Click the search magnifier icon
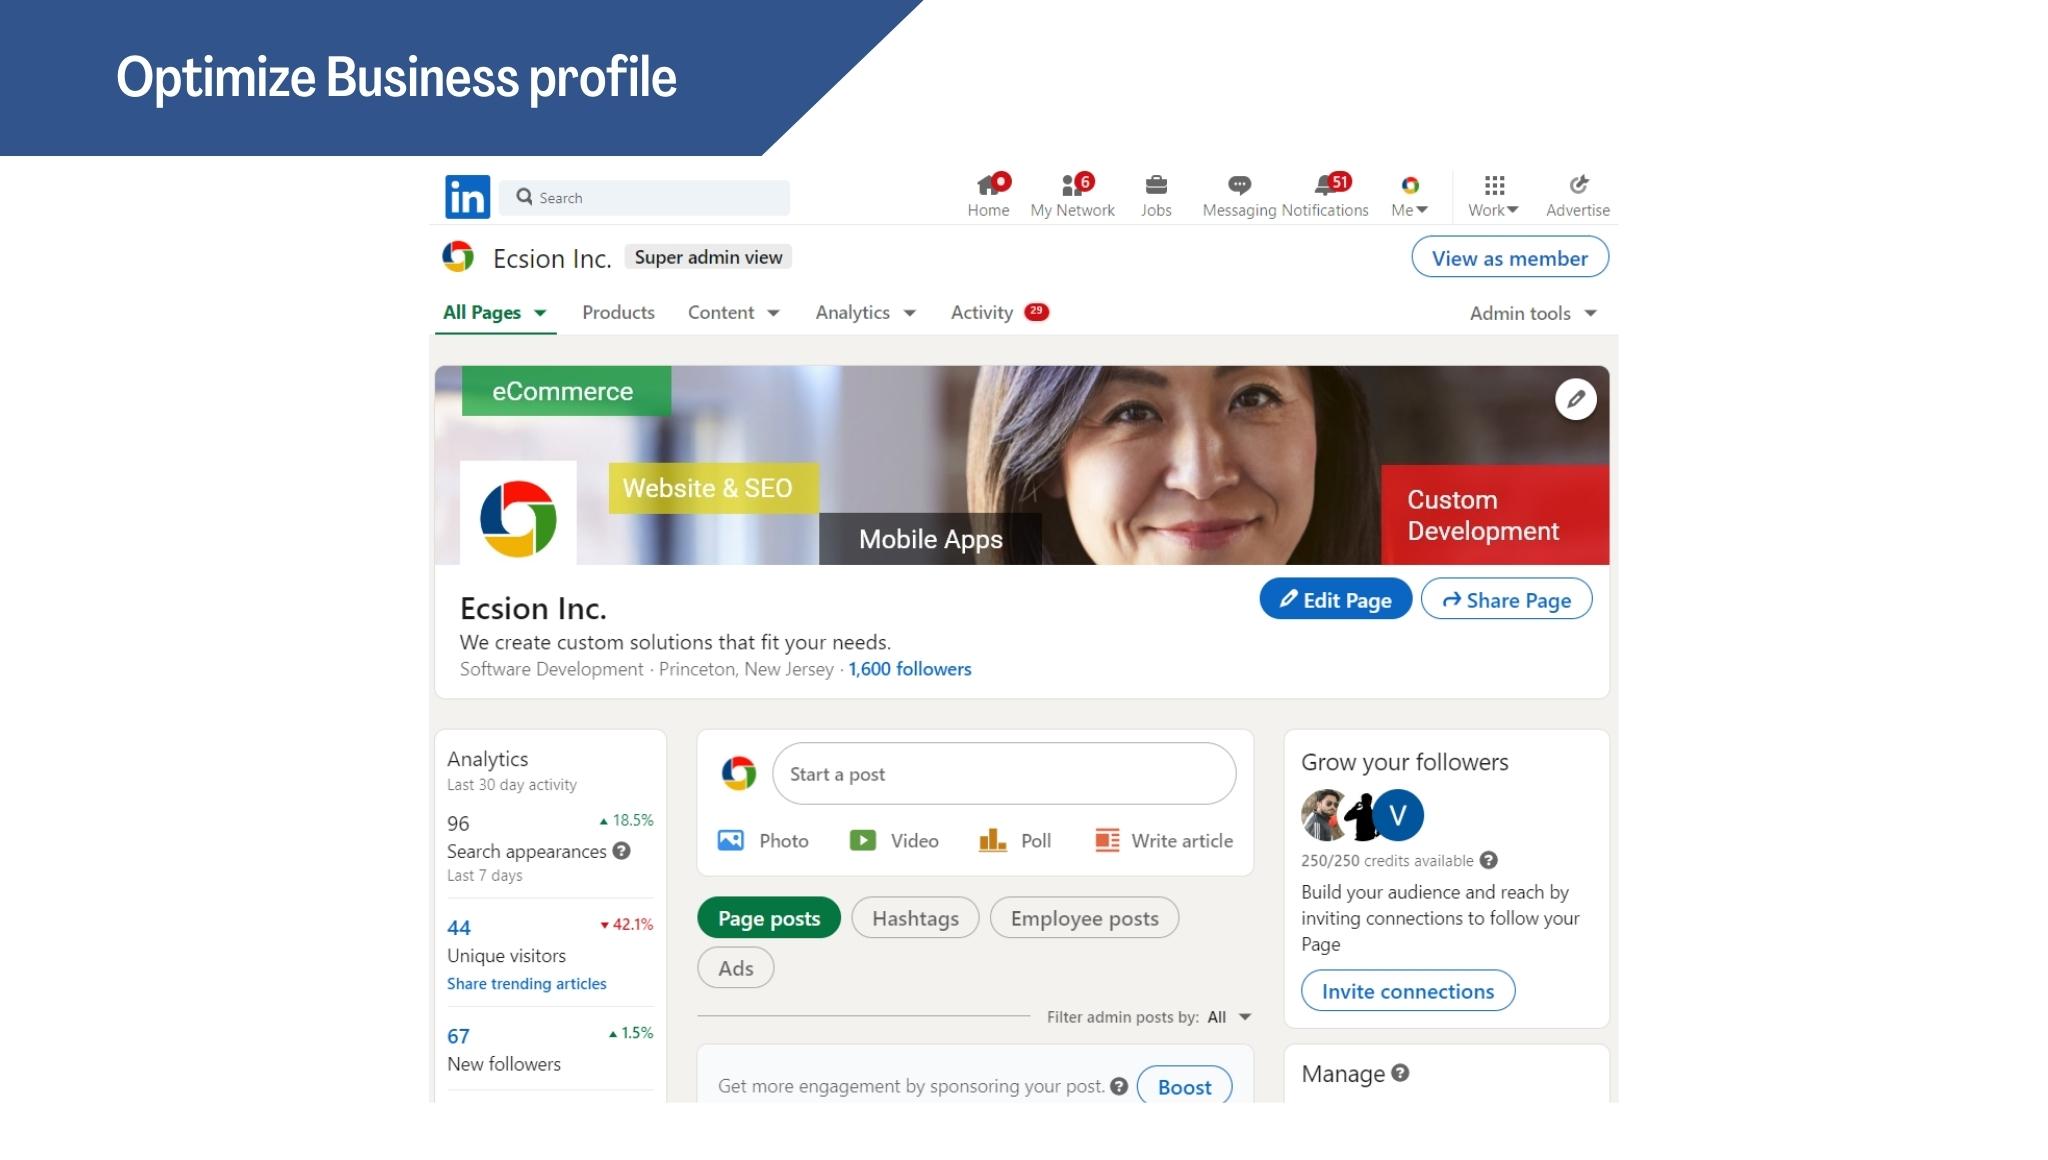Screen dimensions: 2048x1160 [524, 197]
